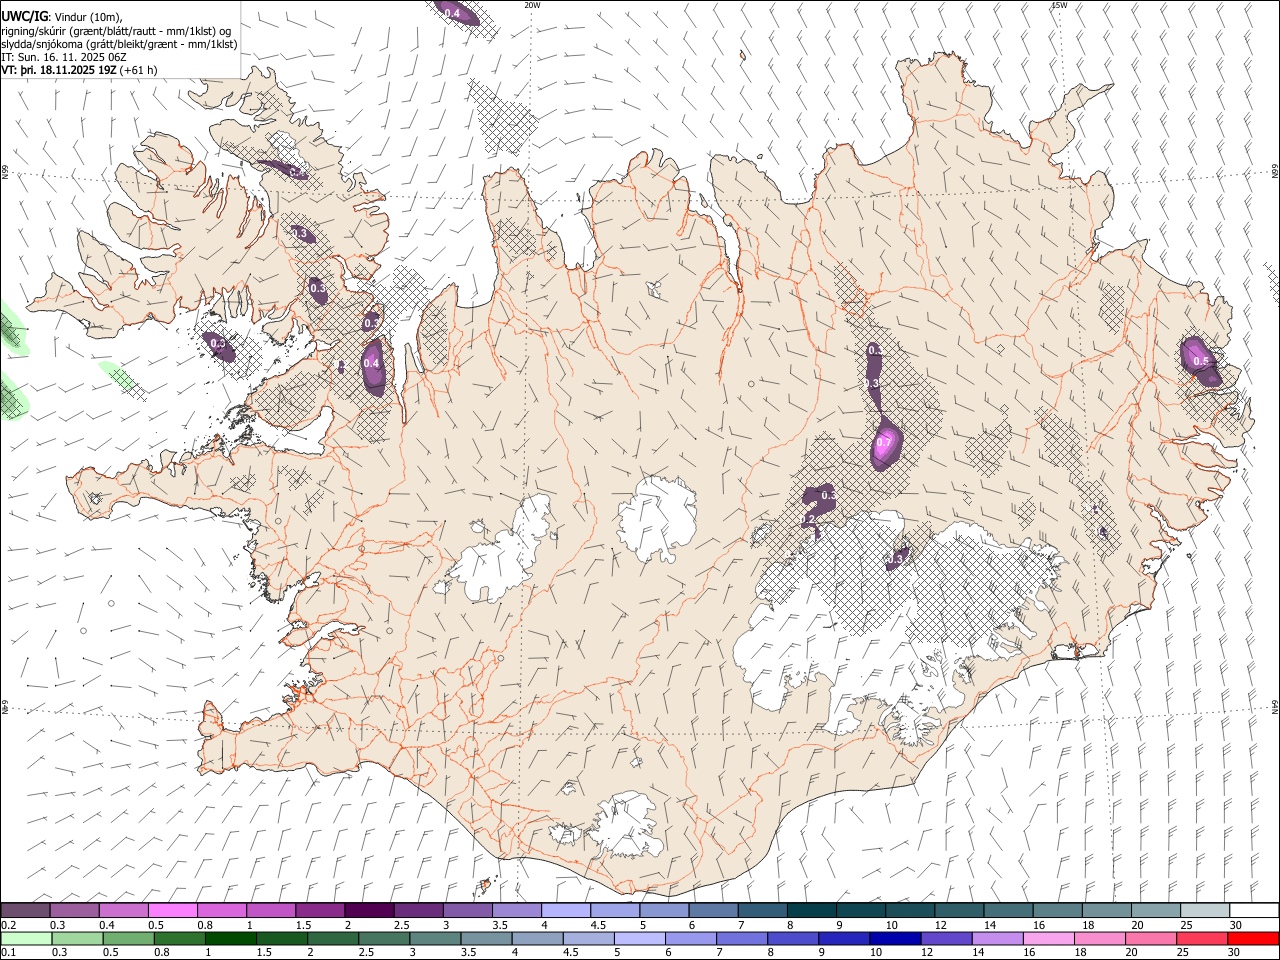Click the 0.7 snowfall label on map
Viewport: 1280px width, 960px height.
884,442
